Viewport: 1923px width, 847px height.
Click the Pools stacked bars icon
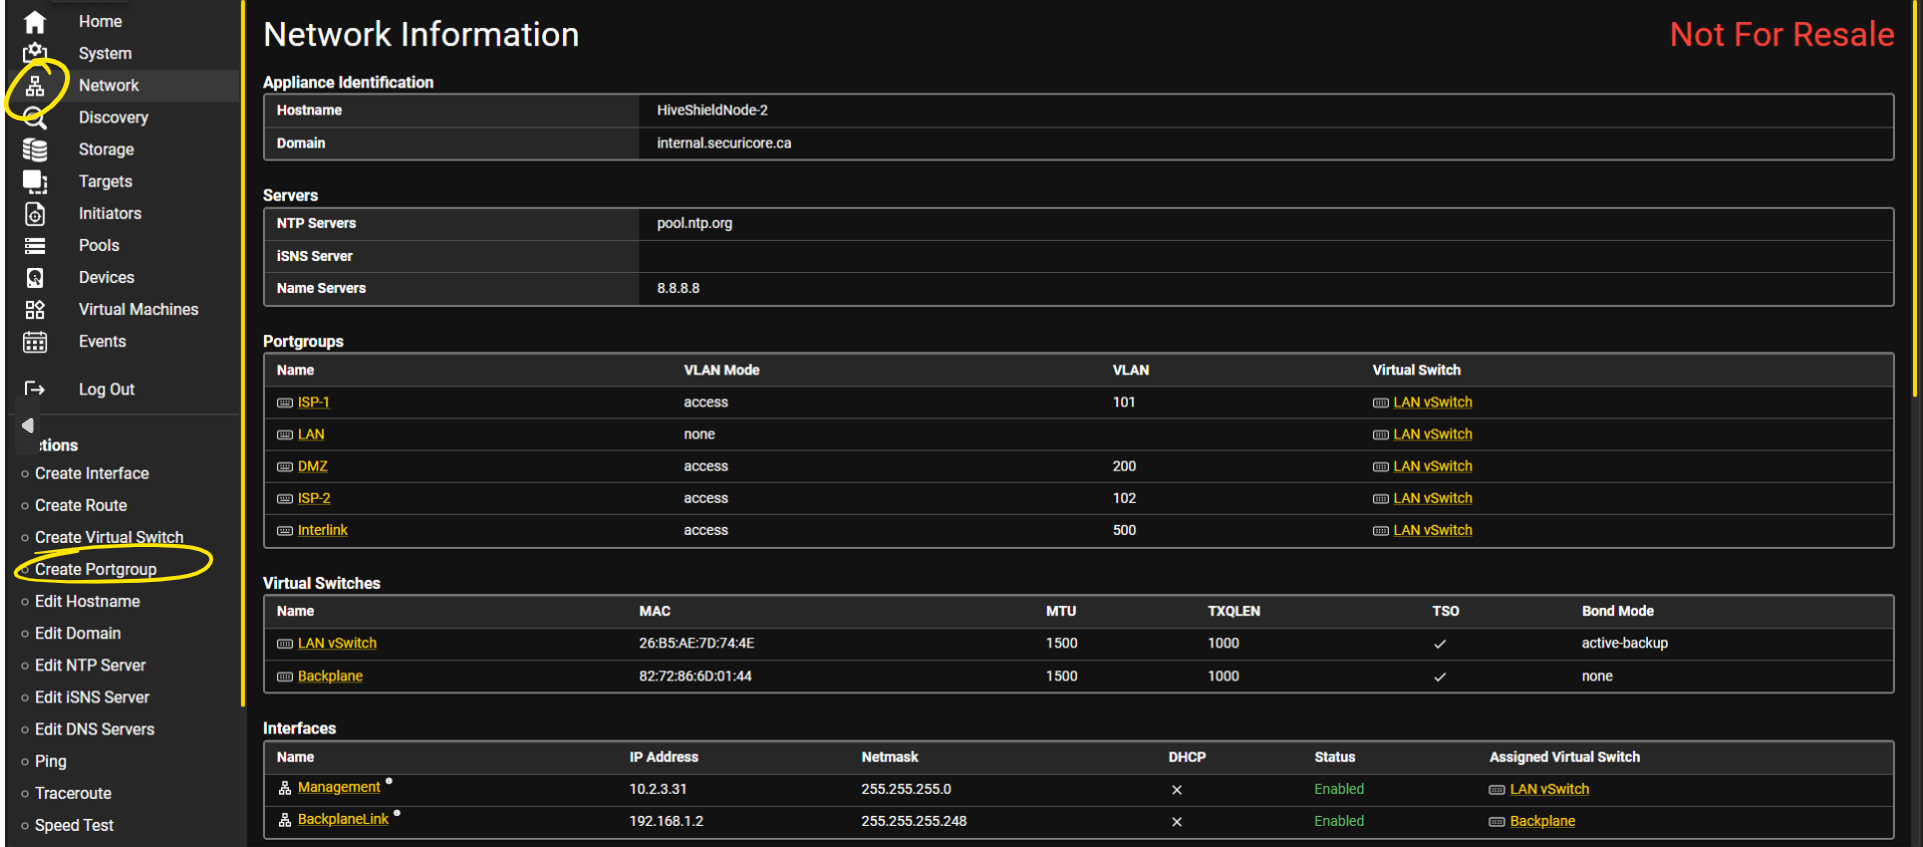(35, 246)
